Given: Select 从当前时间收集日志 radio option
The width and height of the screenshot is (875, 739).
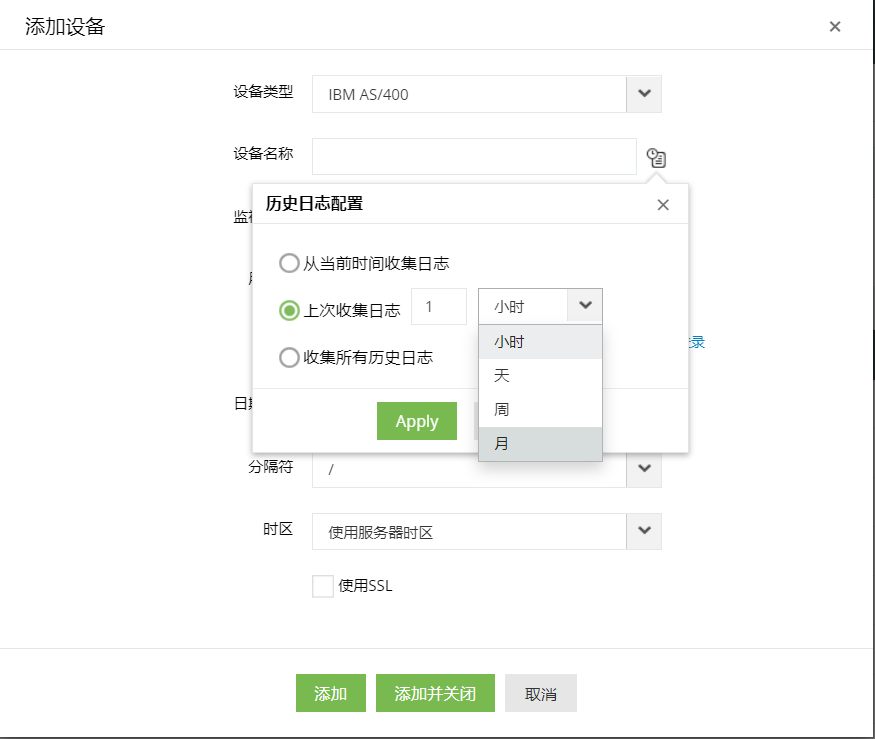Looking at the screenshot, I should tap(289, 264).
